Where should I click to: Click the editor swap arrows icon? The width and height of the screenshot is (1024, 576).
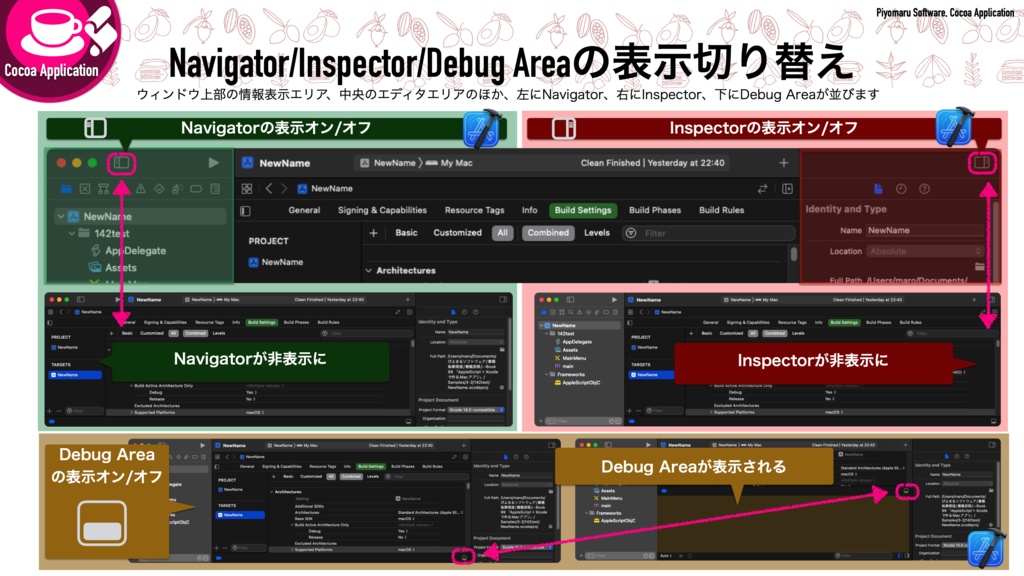point(762,189)
